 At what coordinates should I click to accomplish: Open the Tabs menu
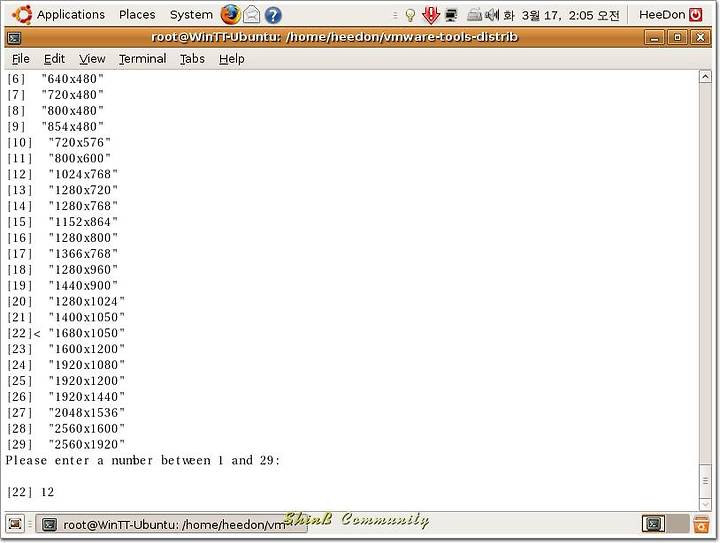(192, 59)
